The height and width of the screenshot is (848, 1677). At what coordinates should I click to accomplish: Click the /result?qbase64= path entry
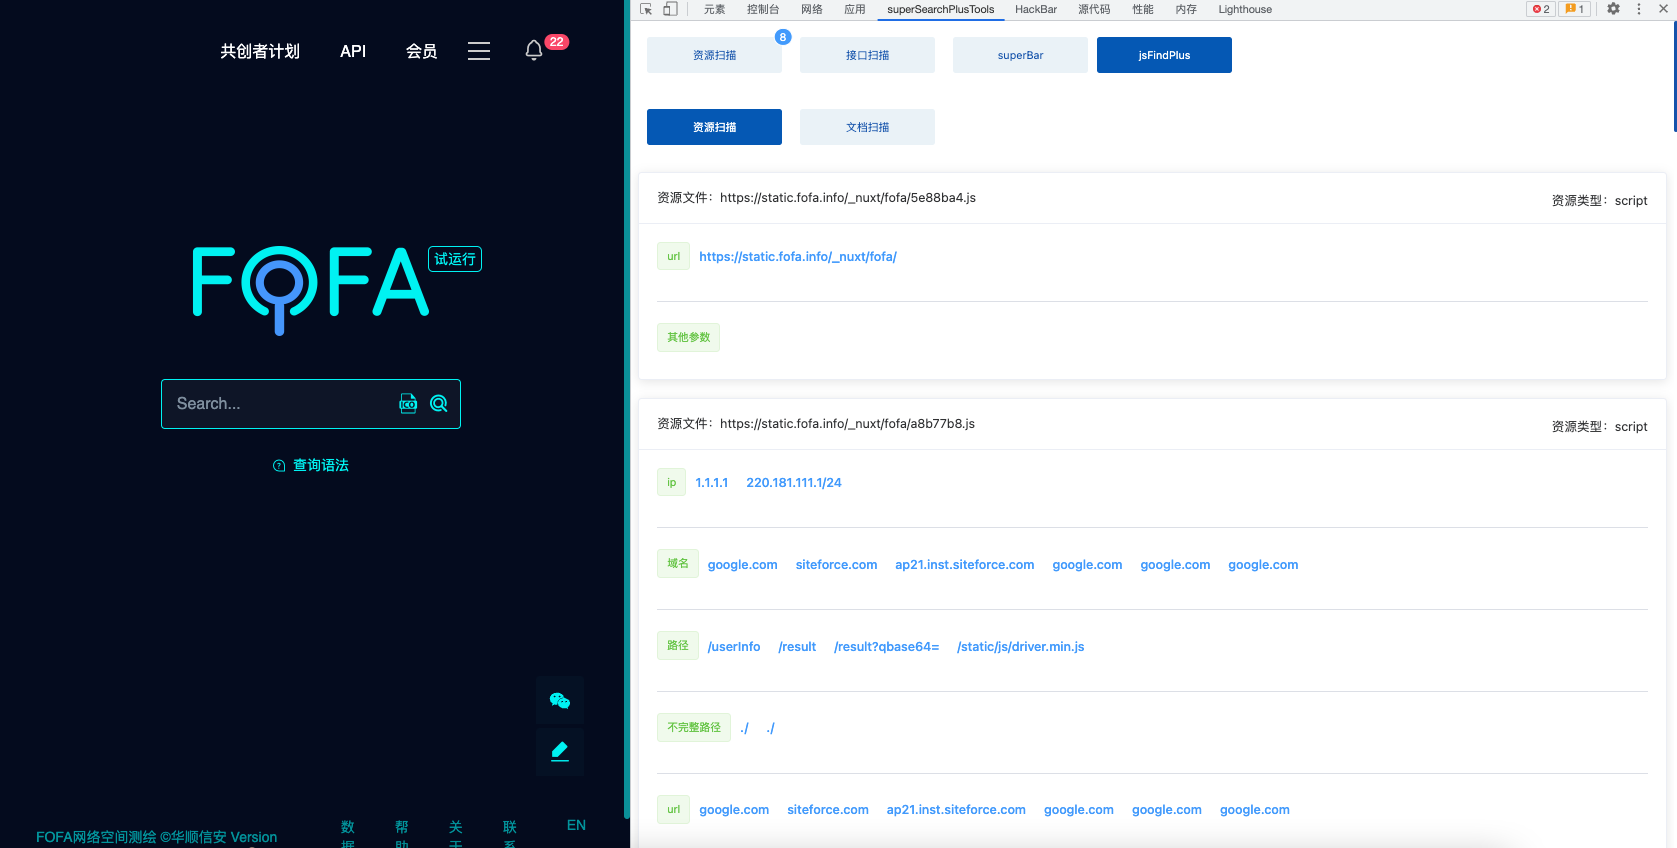pyautogui.click(x=887, y=647)
